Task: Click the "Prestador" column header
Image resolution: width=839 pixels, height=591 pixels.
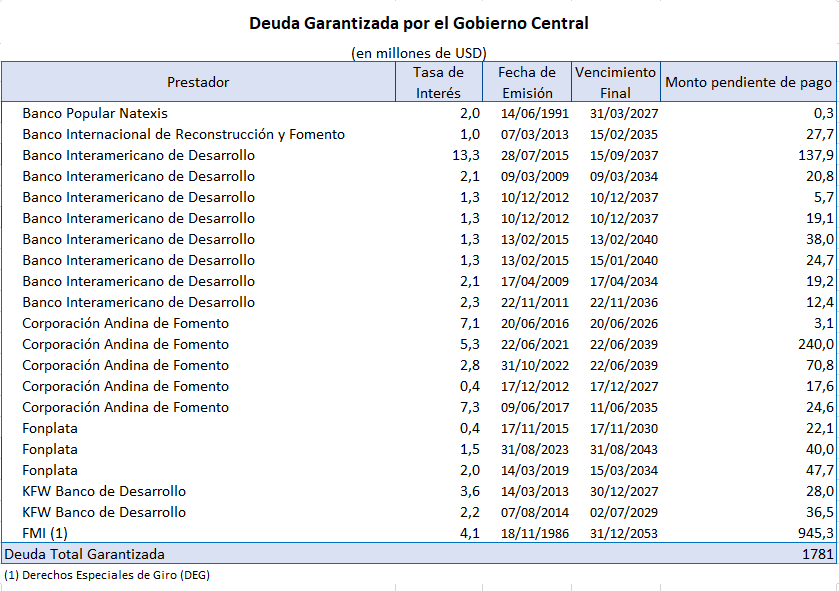Action: (198, 82)
